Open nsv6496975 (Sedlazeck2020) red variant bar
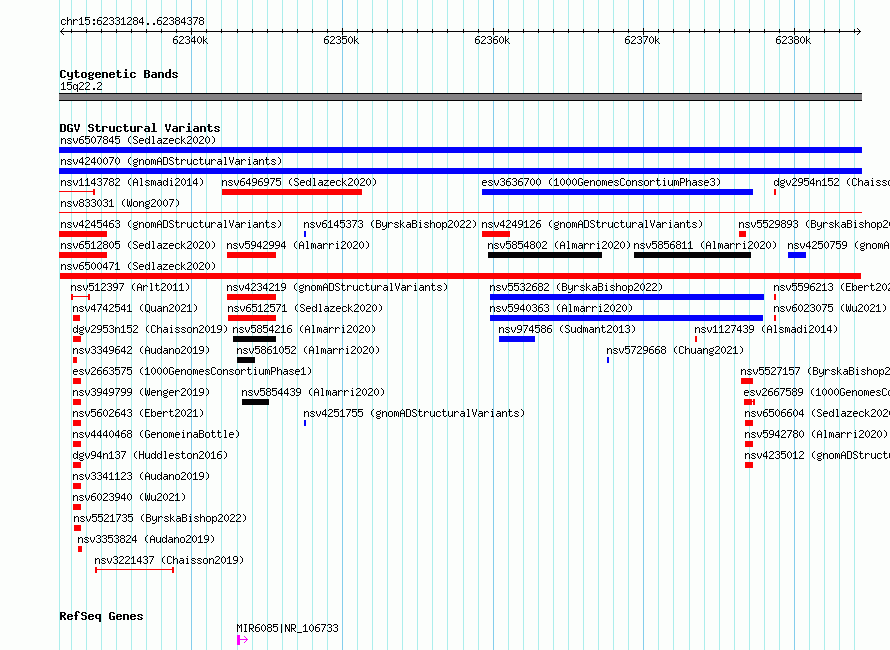890x650 pixels. coord(292,192)
